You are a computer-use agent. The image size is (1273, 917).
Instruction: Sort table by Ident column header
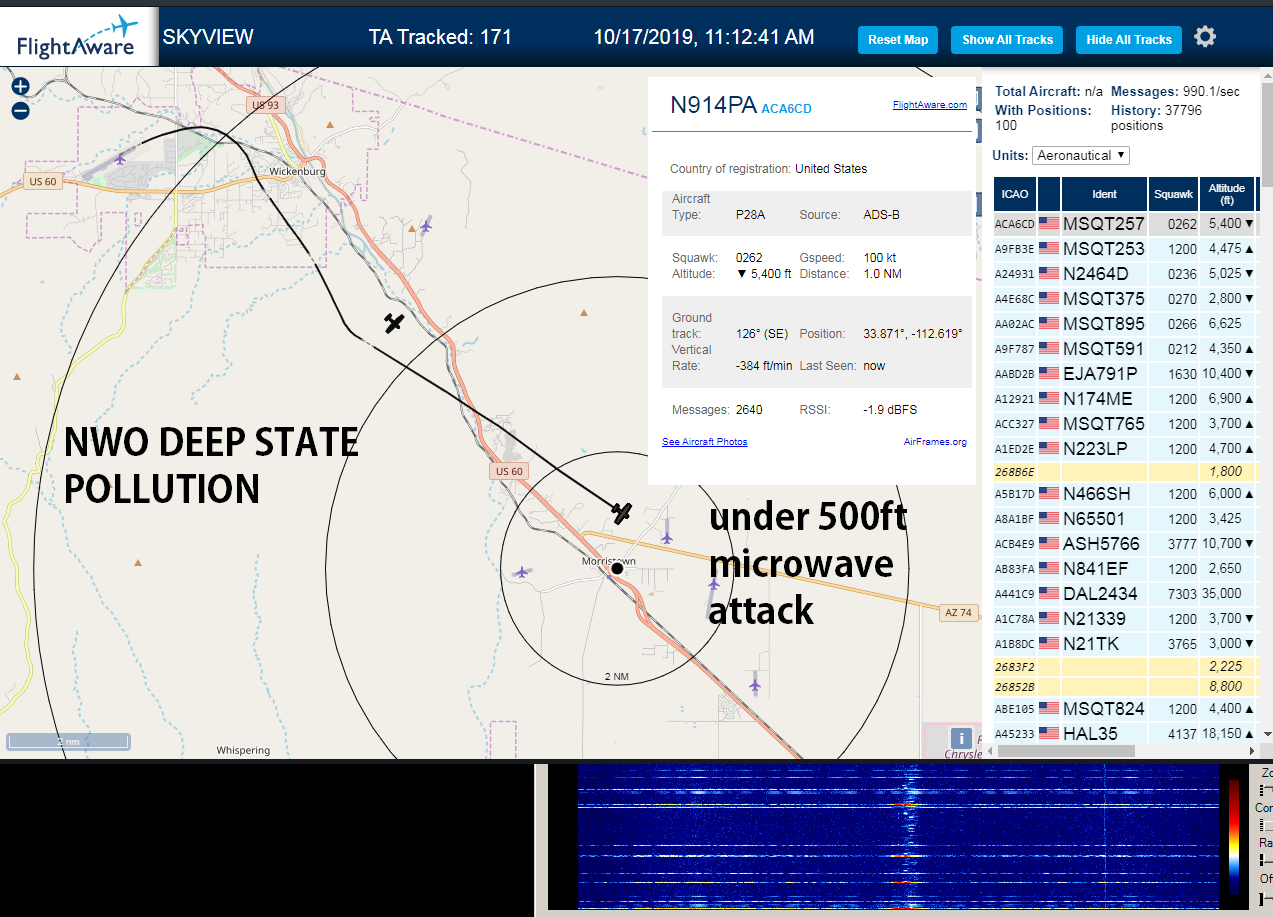(x=1104, y=194)
